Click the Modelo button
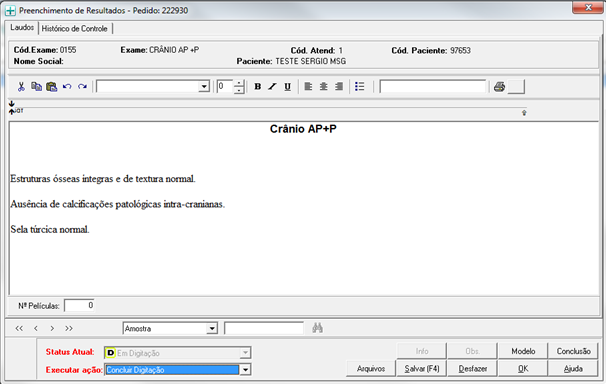 tap(523, 351)
